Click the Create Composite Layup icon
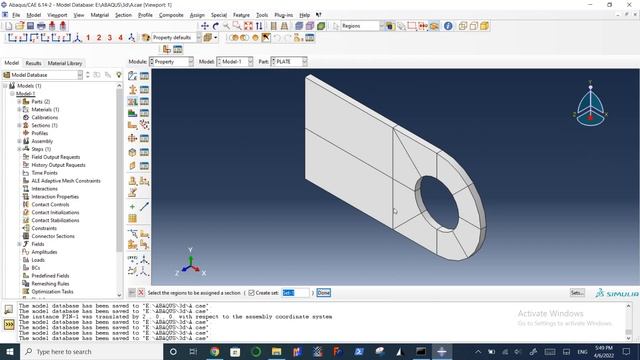Screen dimensions: 640x360 (x=133, y=113)
